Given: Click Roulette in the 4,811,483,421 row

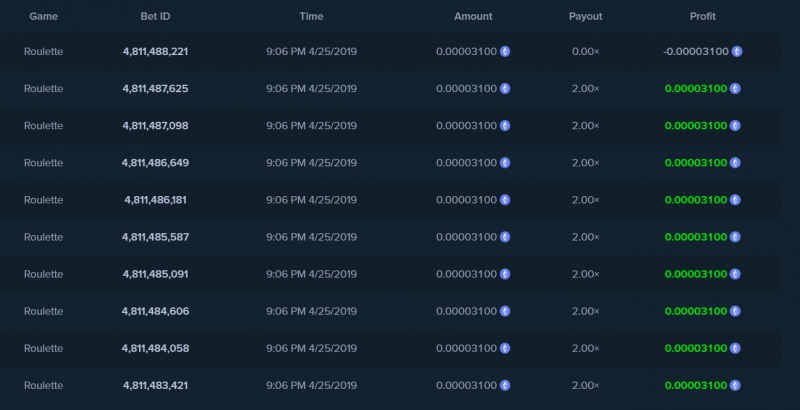Looking at the screenshot, I should click(43, 386).
